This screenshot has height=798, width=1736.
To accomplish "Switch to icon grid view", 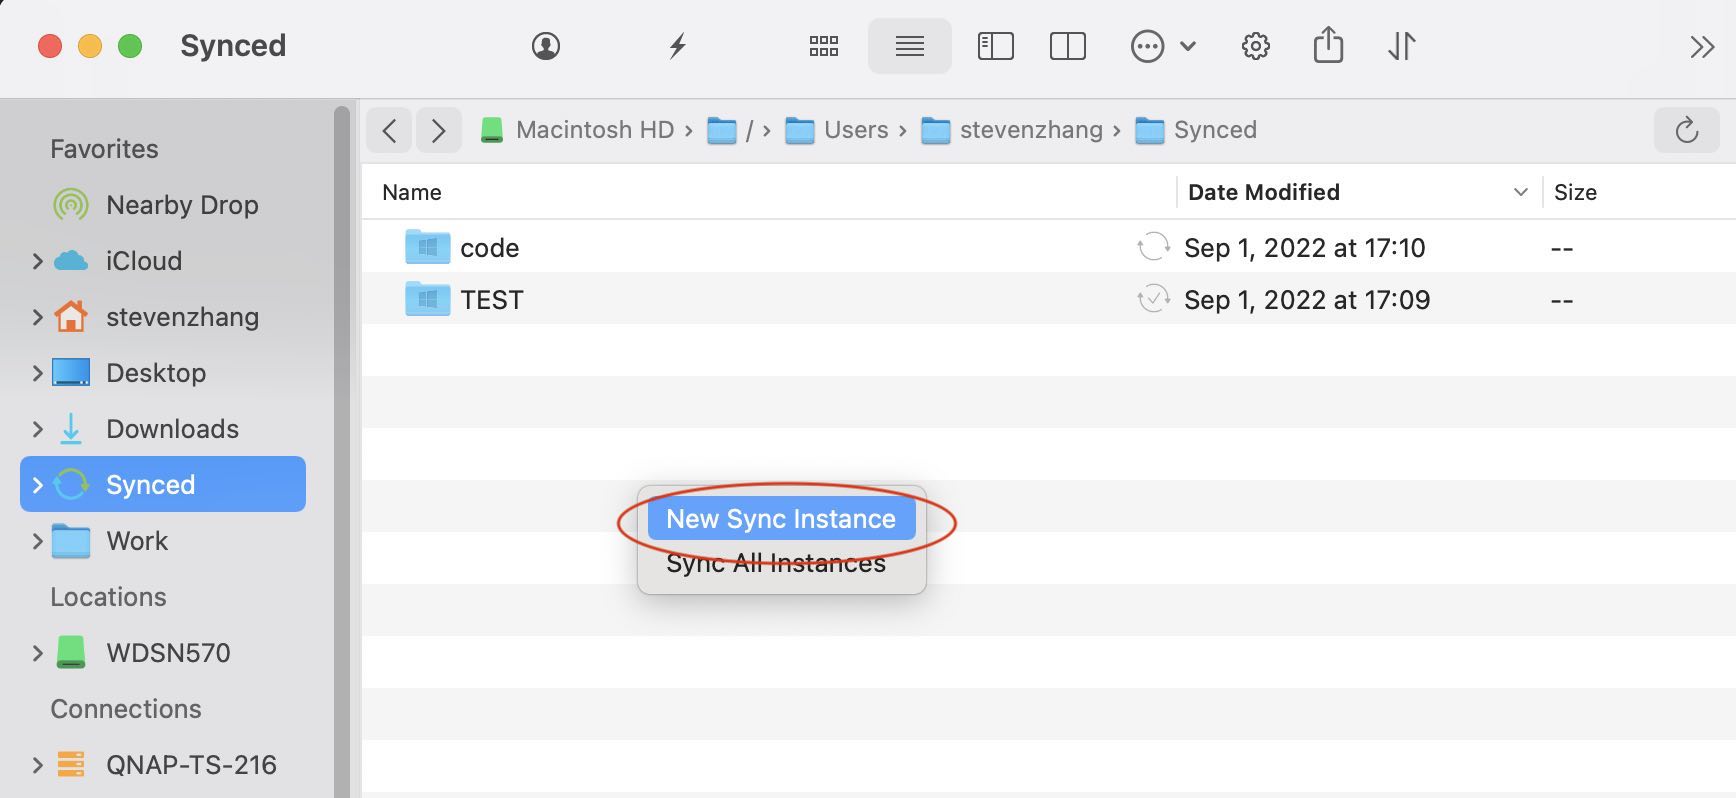I will pos(823,46).
